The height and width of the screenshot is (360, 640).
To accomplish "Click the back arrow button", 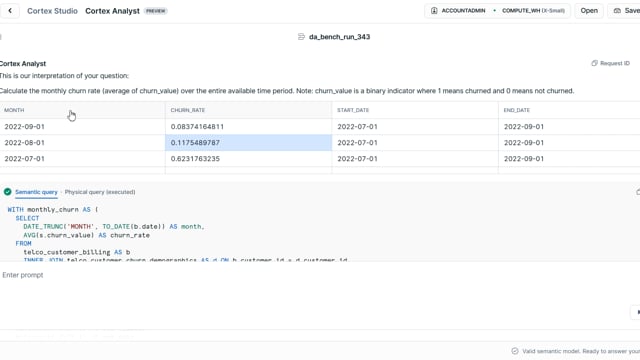I will 10,11.
